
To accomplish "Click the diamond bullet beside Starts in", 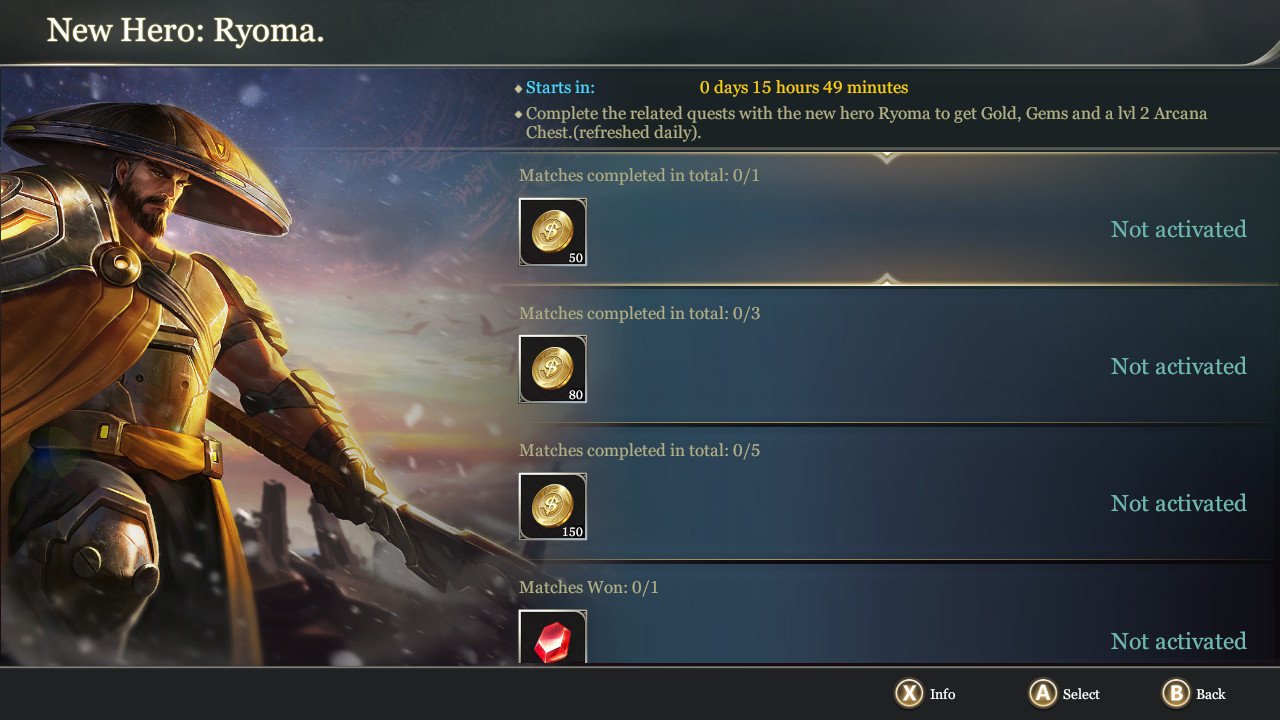I will (x=518, y=88).
